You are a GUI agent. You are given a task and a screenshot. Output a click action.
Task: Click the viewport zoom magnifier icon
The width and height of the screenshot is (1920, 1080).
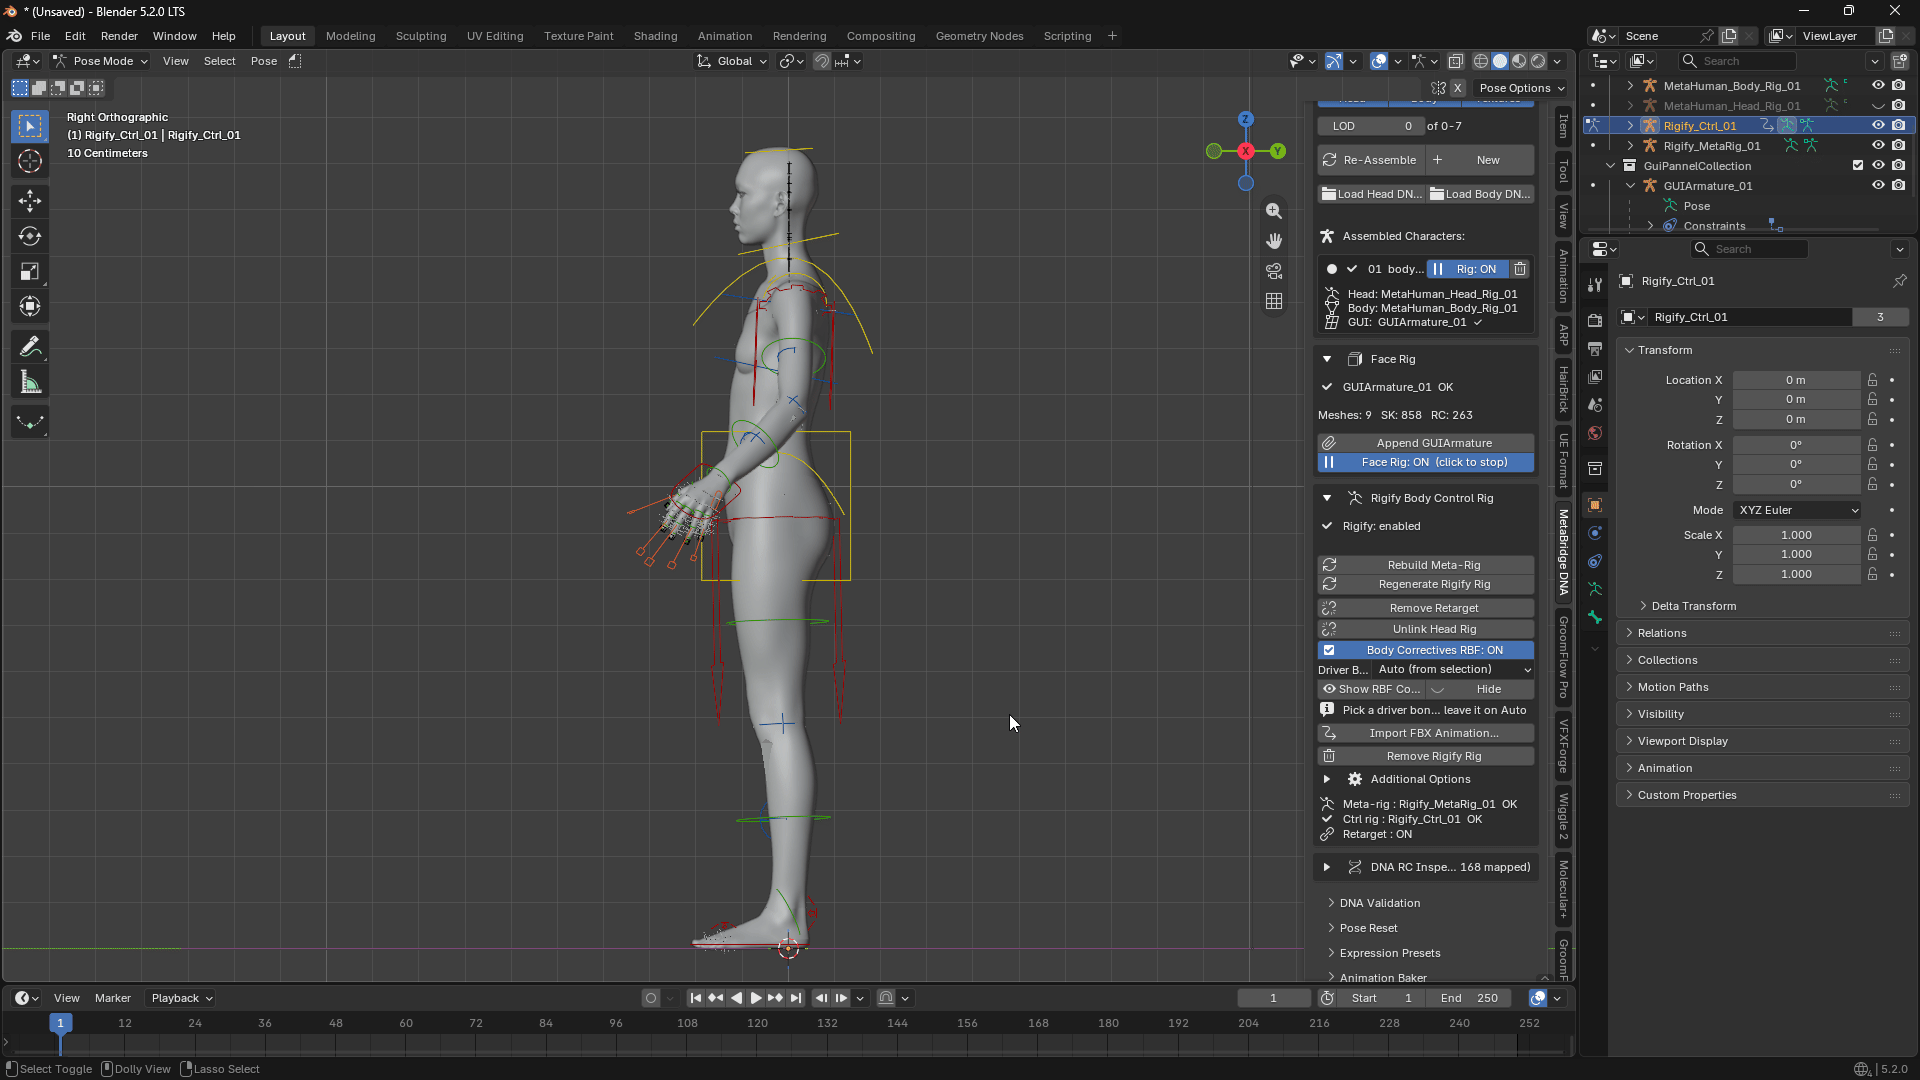[x=1274, y=211]
